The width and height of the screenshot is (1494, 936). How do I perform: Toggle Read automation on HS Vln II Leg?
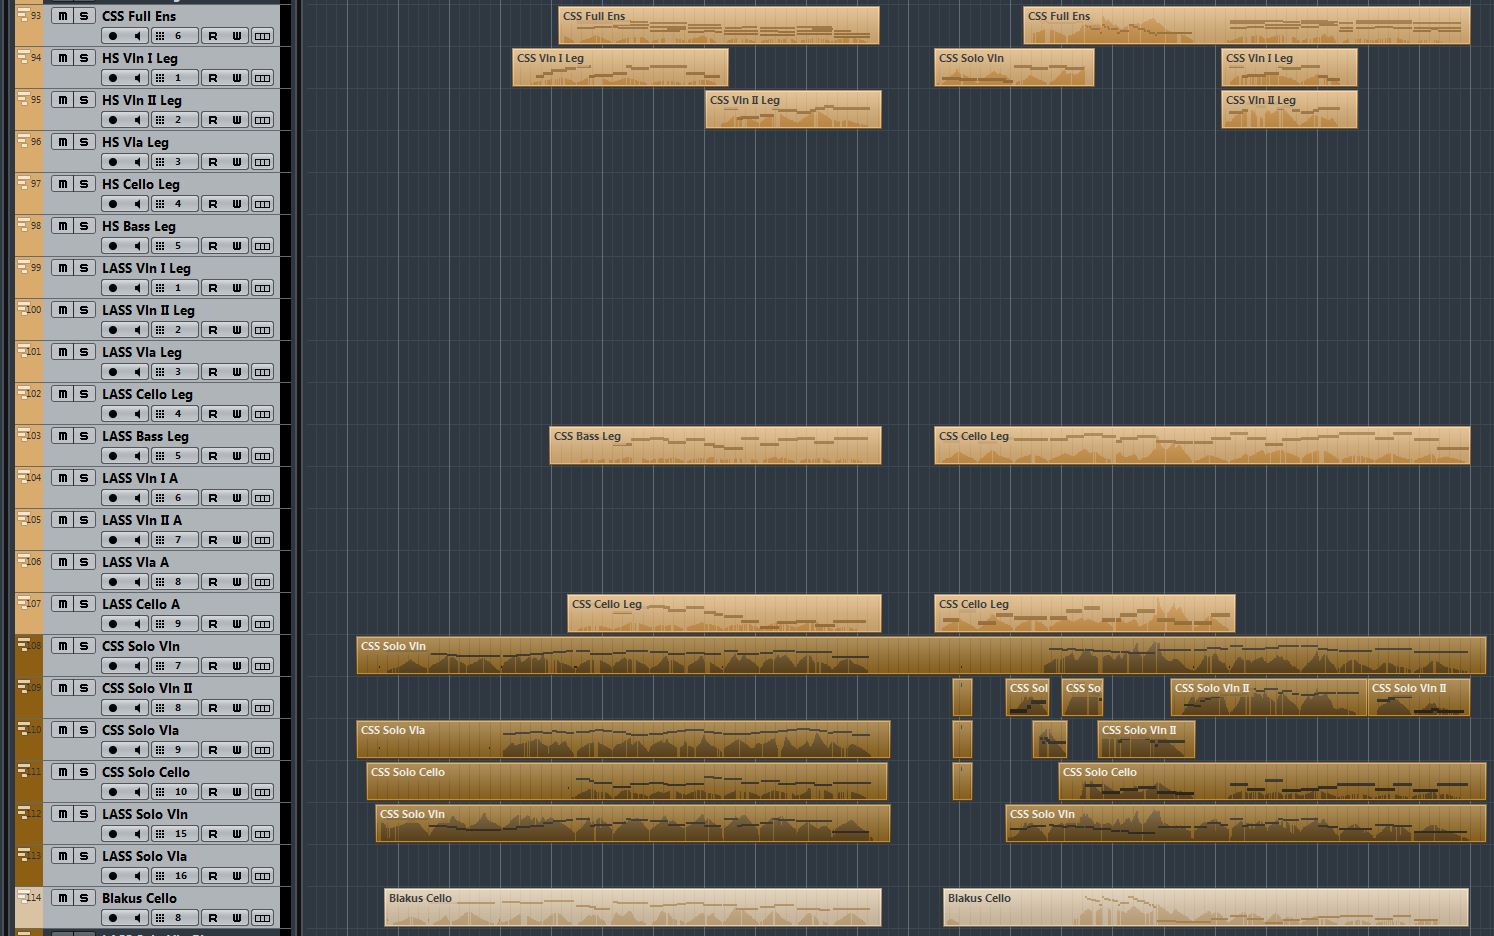click(x=212, y=120)
